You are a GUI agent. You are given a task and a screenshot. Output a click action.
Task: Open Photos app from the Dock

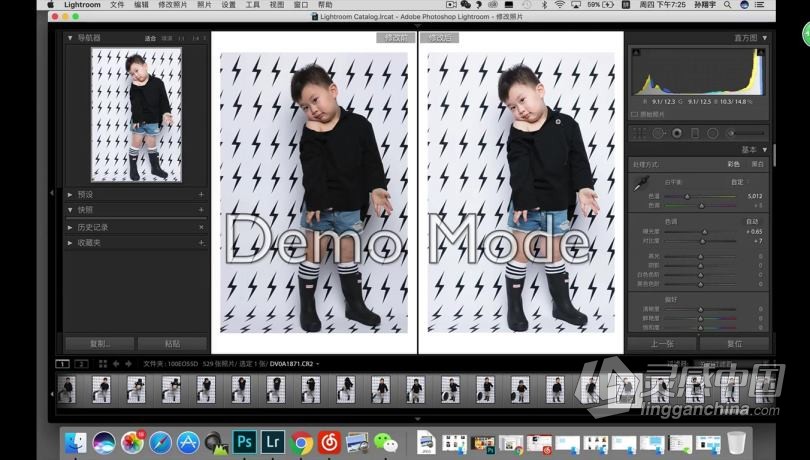[x=132, y=442]
